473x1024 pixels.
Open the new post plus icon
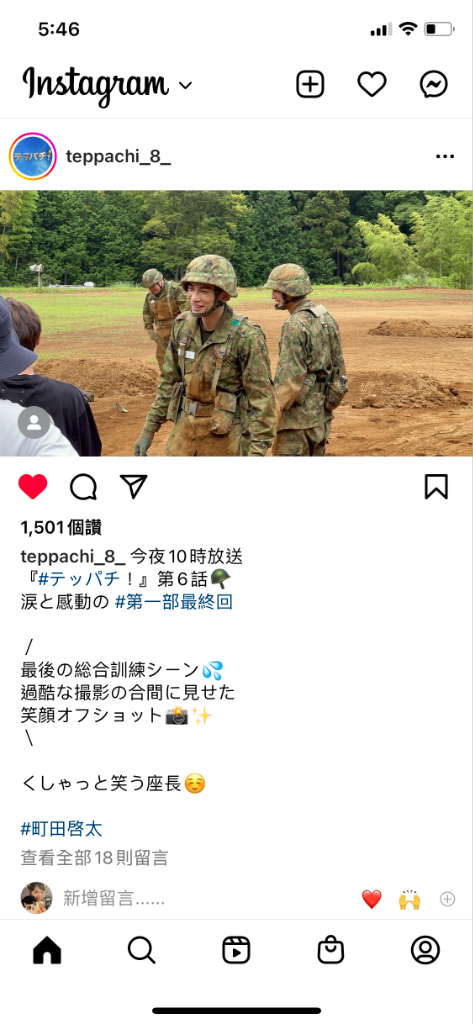(x=310, y=84)
